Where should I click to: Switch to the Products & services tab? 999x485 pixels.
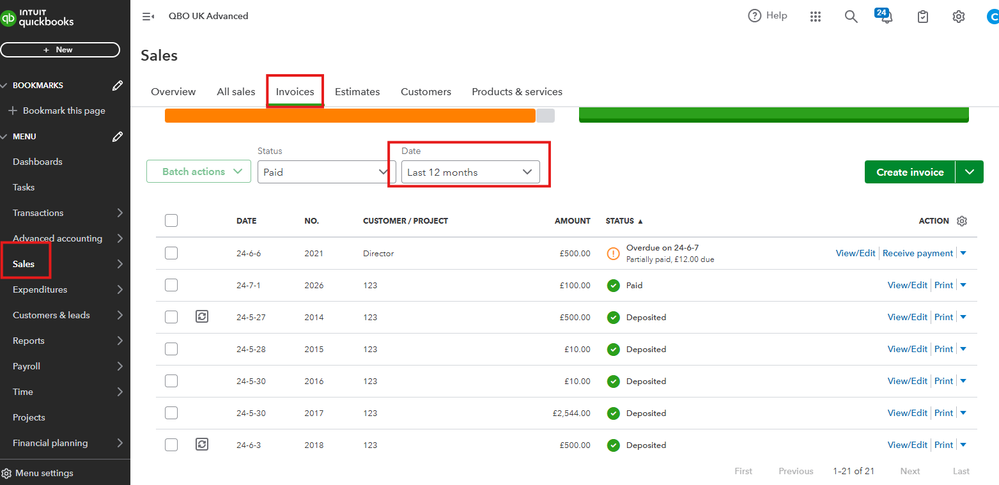(517, 92)
